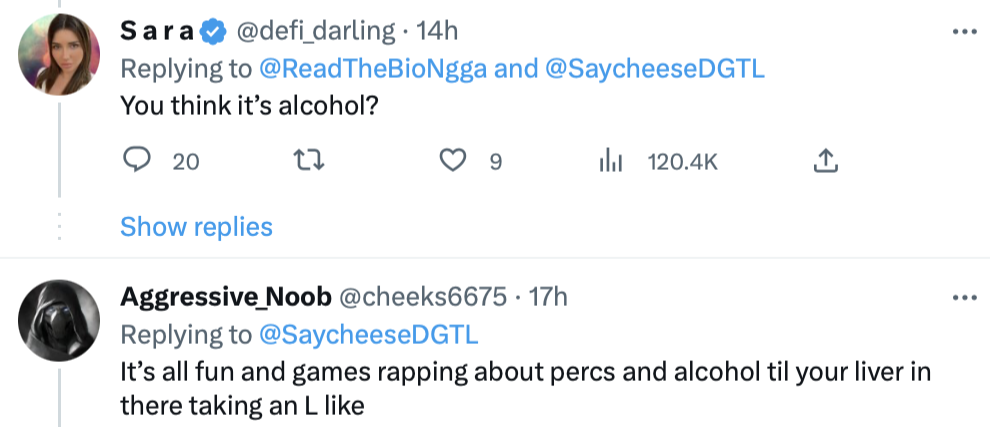Click the 14h timestamp on Sara's tweet
The image size is (990, 427).
tap(436, 32)
